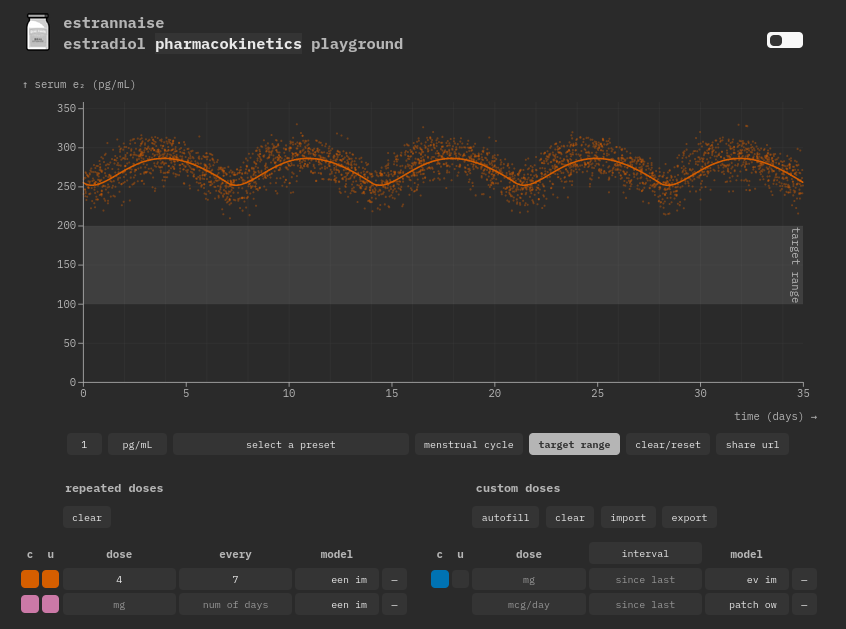Viewport: 846px width, 629px height.
Task: Toggle the pink curve box in column c
Action: click(30, 604)
